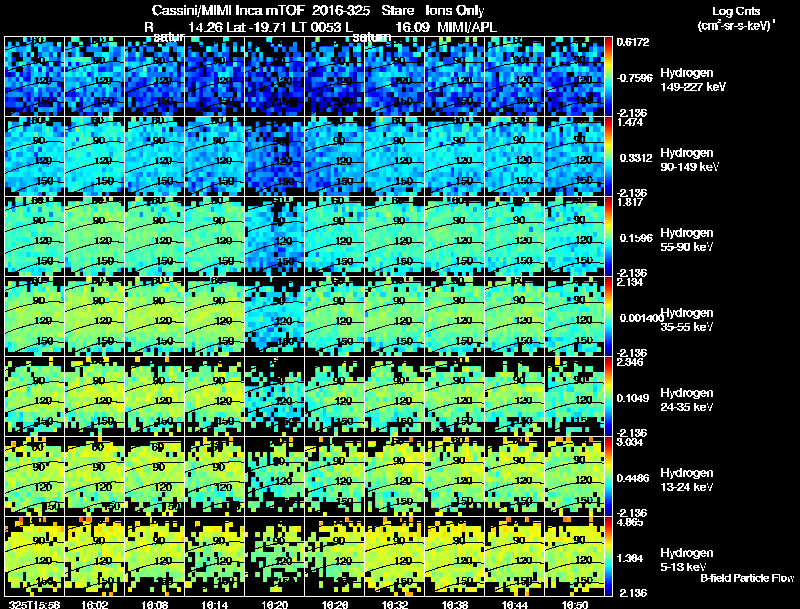
Task: Select the 16:38 image in Hydrogen 149-227 keV row
Action: (x=455, y=76)
